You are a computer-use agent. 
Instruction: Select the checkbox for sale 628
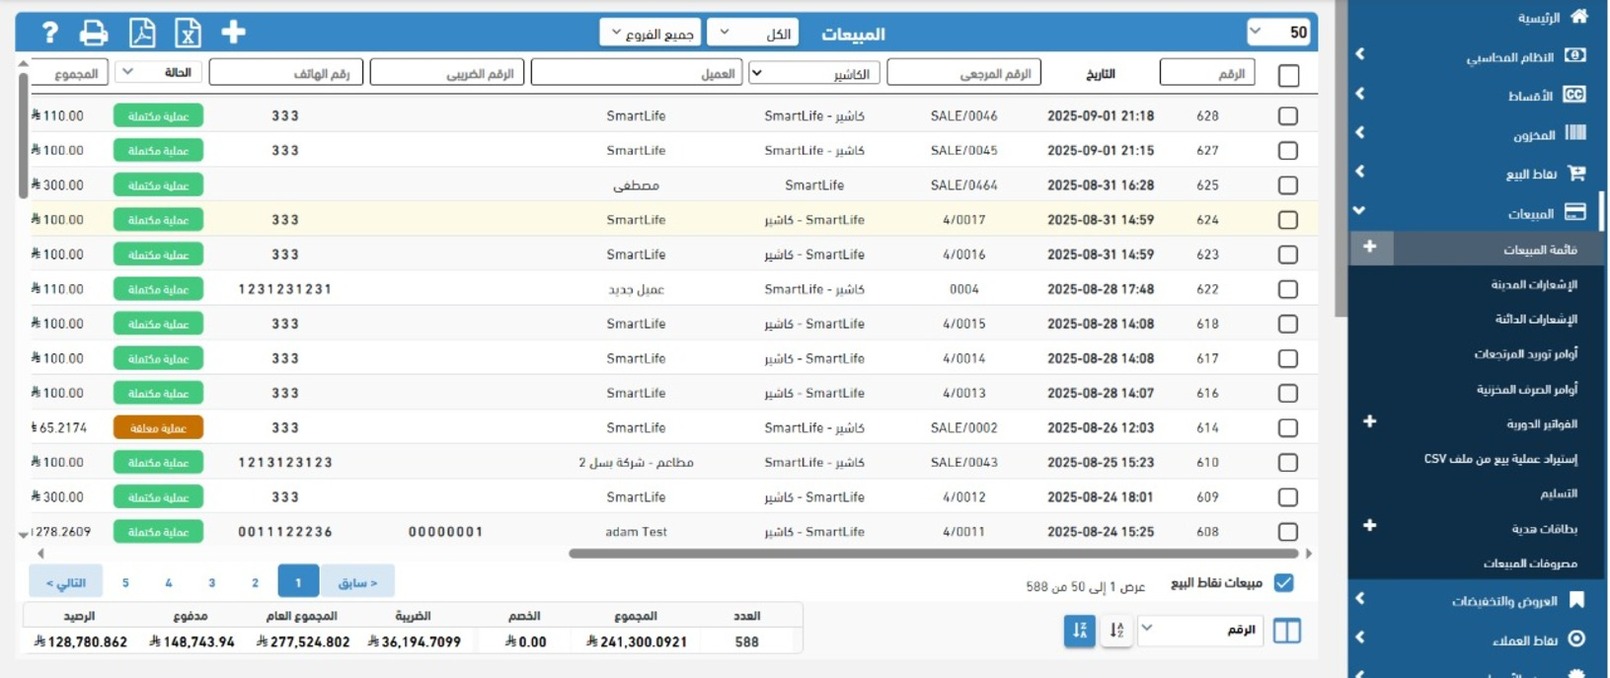pos(1288,116)
